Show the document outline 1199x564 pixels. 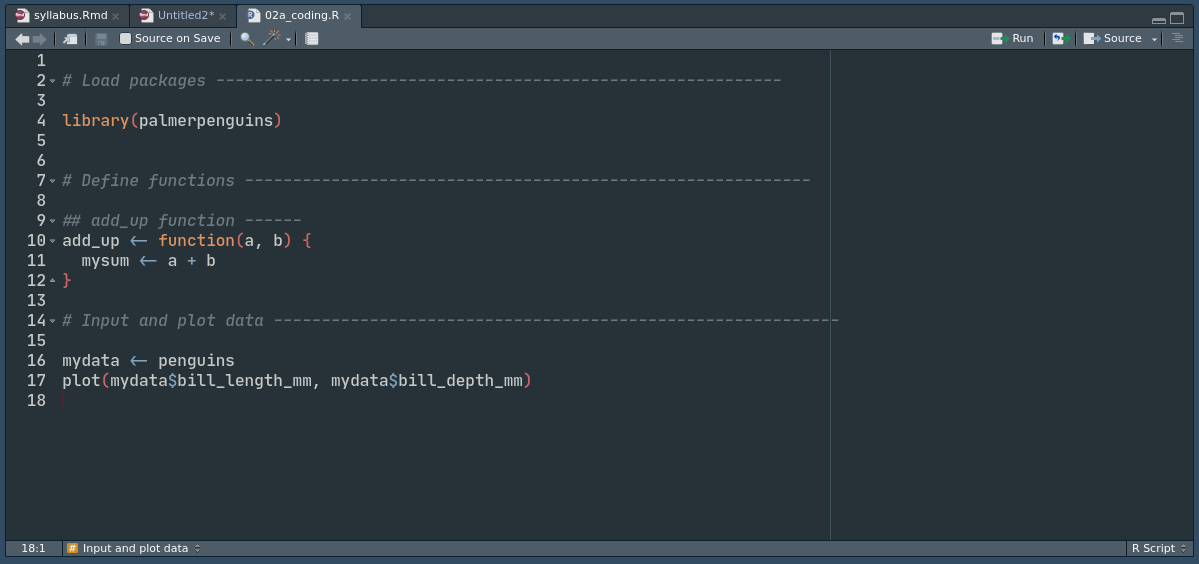pos(1177,38)
